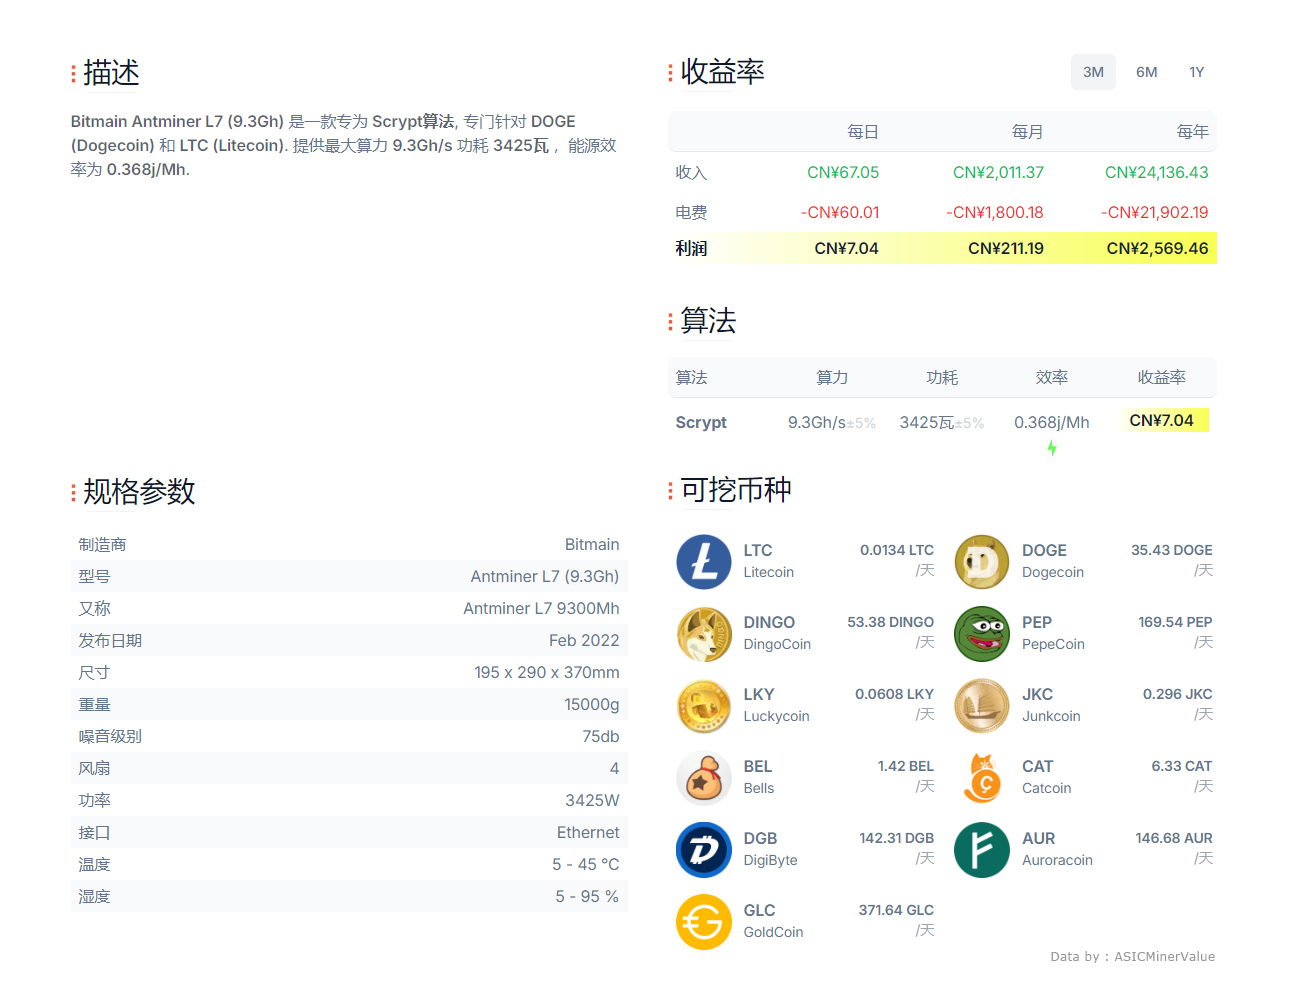The width and height of the screenshot is (1296, 1003).
Task: Click the 35.43 DOGE daily yield
Action: click(1172, 550)
